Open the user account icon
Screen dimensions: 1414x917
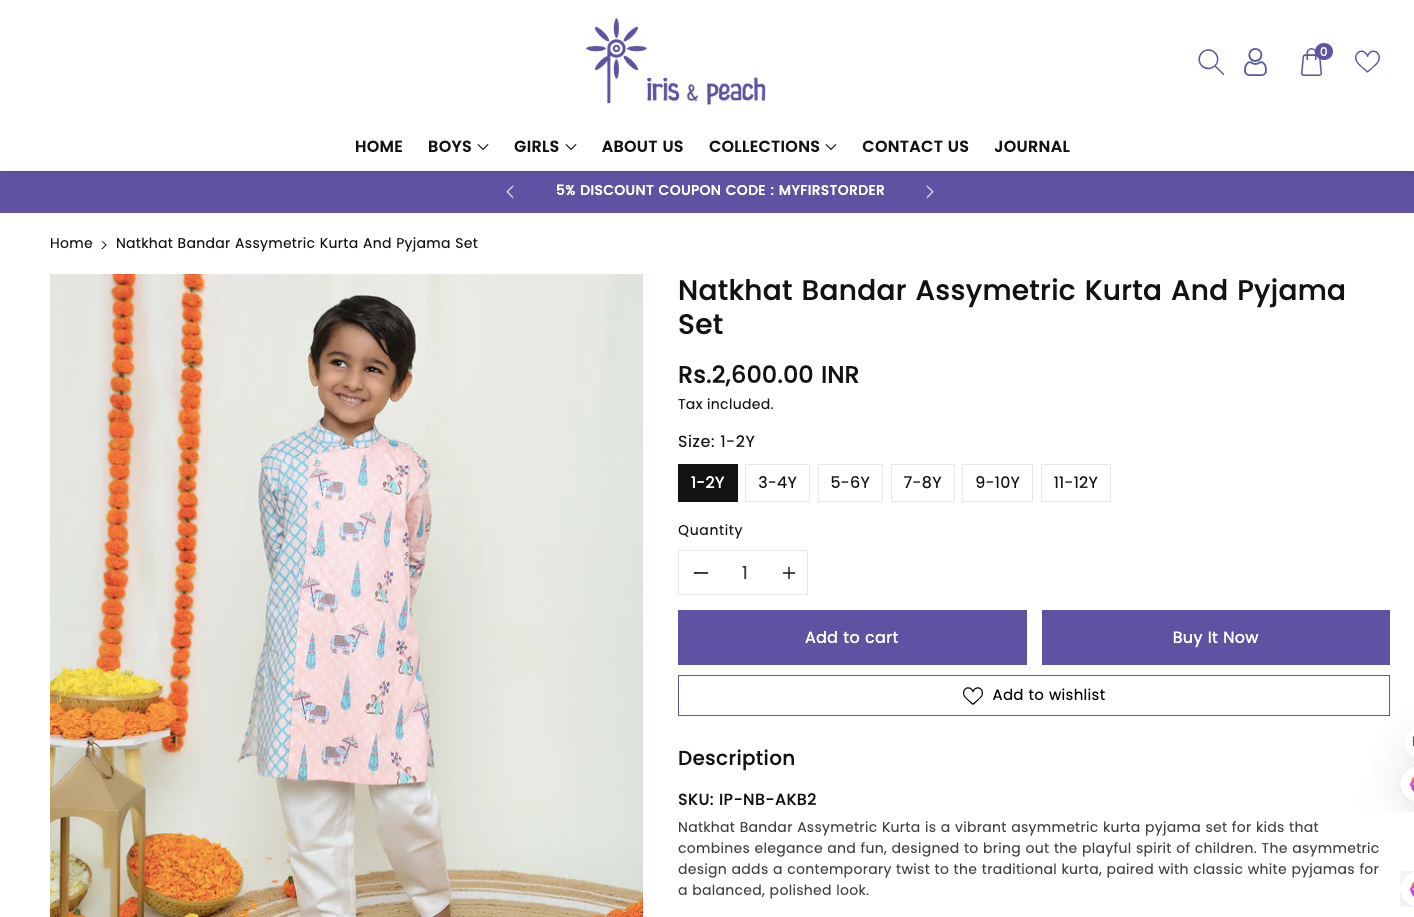[x=1255, y=62]
